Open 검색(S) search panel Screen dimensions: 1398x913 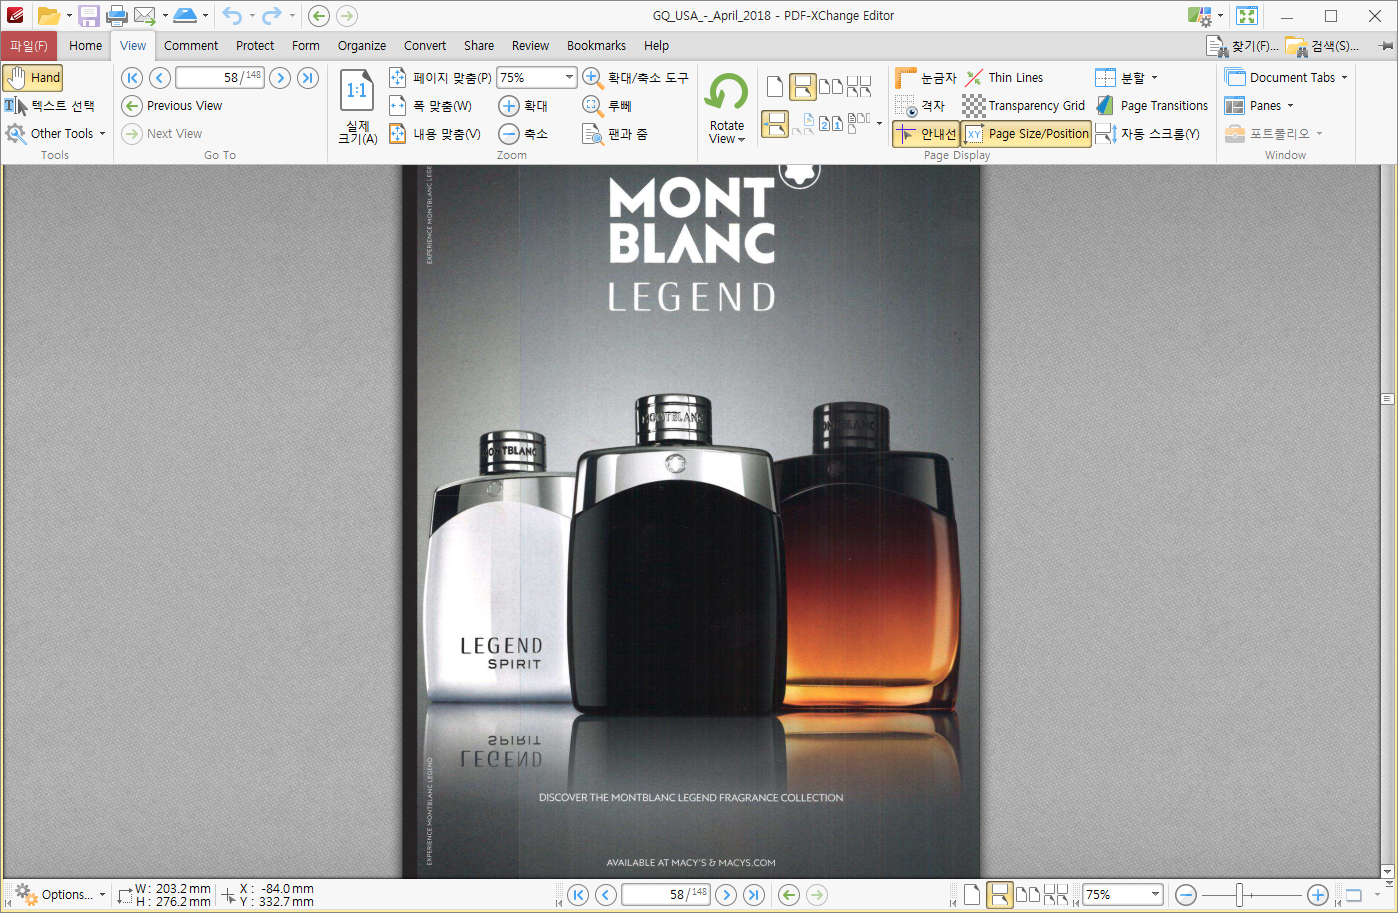pyautogui.click(x=1322, y=46)
